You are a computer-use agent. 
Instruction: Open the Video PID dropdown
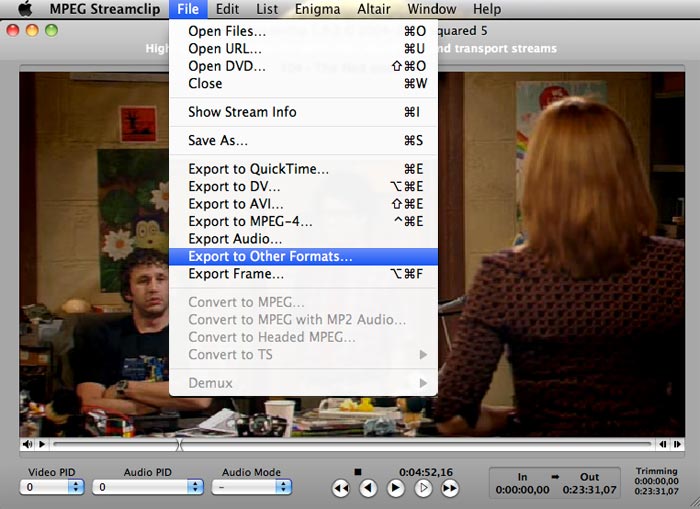pyautogui.click(x=52, y=487)
